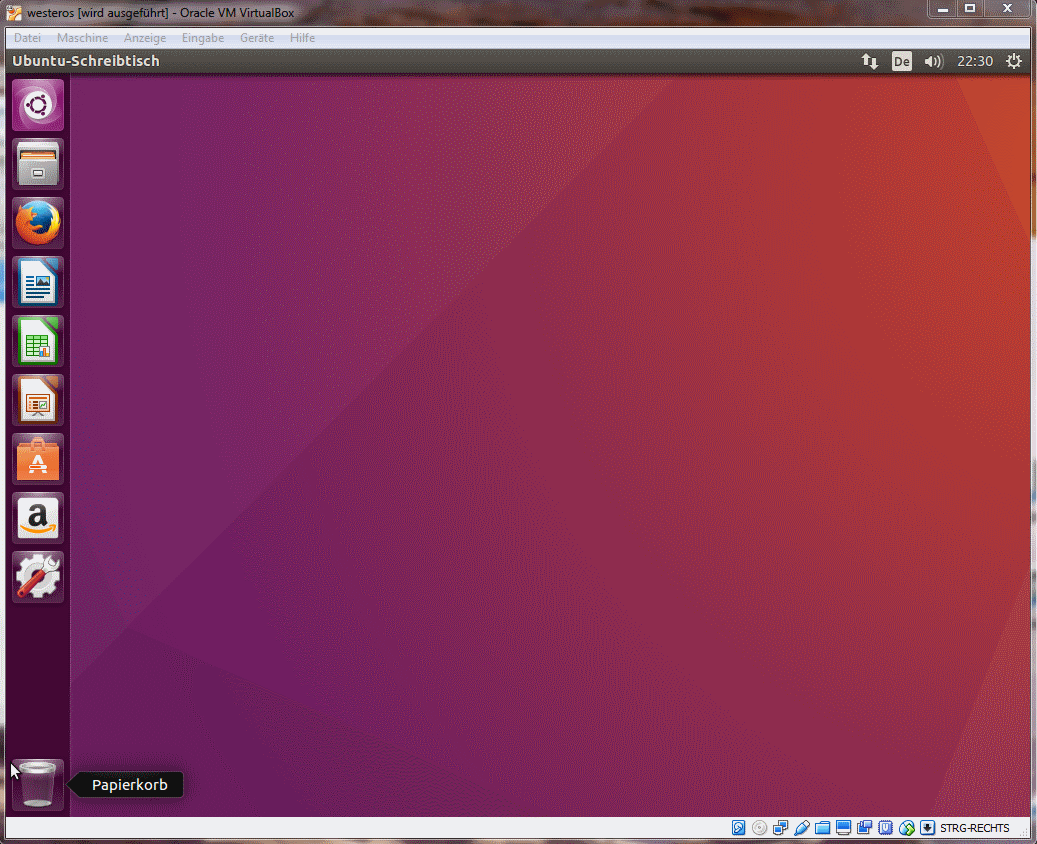Screen dimensions: 1037x844
Task: Open the Ubuntu Software store
Action: click(x=38, y=459)
